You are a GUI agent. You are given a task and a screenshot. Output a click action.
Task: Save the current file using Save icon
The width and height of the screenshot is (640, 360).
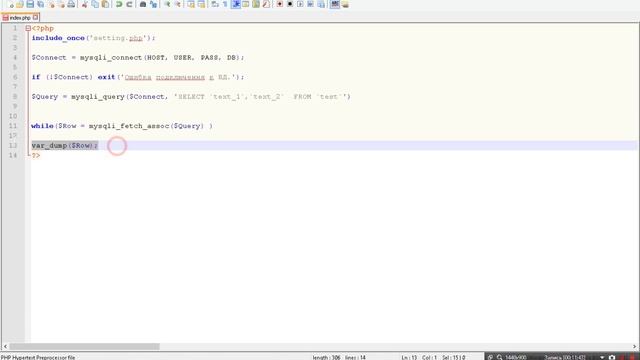[x=30, y=4]
